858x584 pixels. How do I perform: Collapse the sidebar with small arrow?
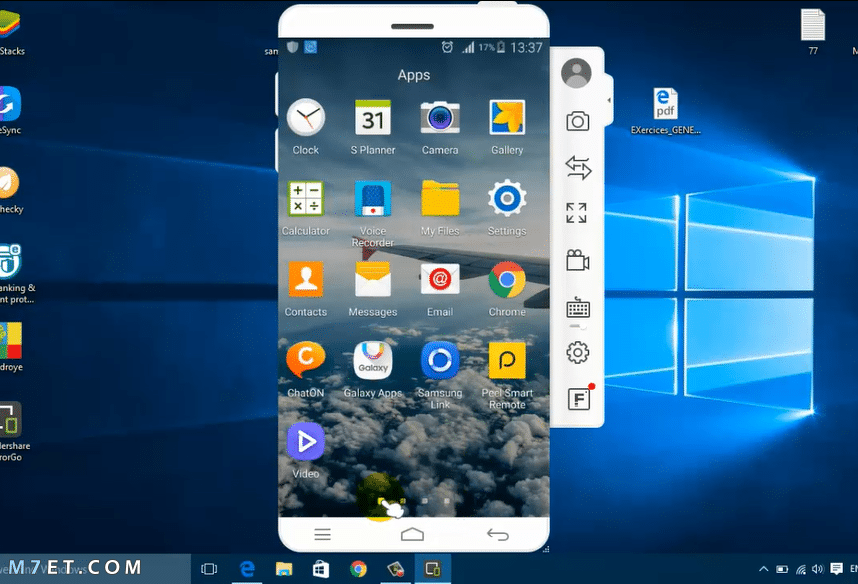(x=609, y=100)
